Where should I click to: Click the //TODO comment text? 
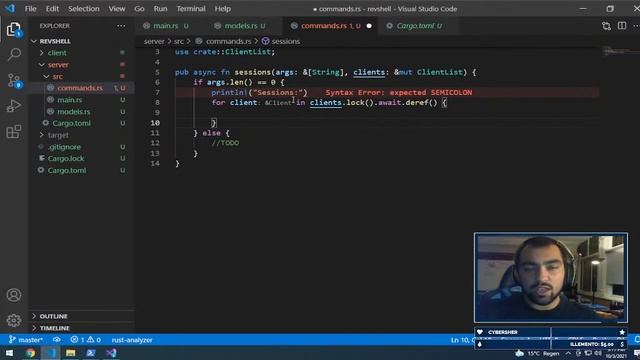(225, 143)
